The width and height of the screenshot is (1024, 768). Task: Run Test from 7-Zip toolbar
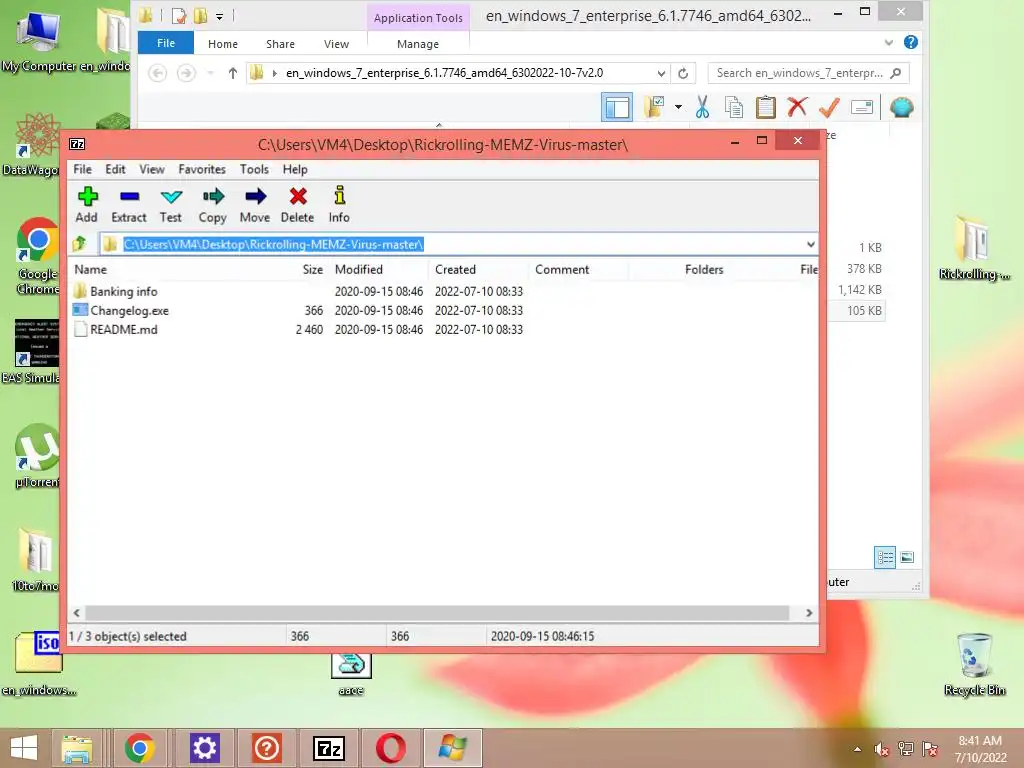point(170,204)
